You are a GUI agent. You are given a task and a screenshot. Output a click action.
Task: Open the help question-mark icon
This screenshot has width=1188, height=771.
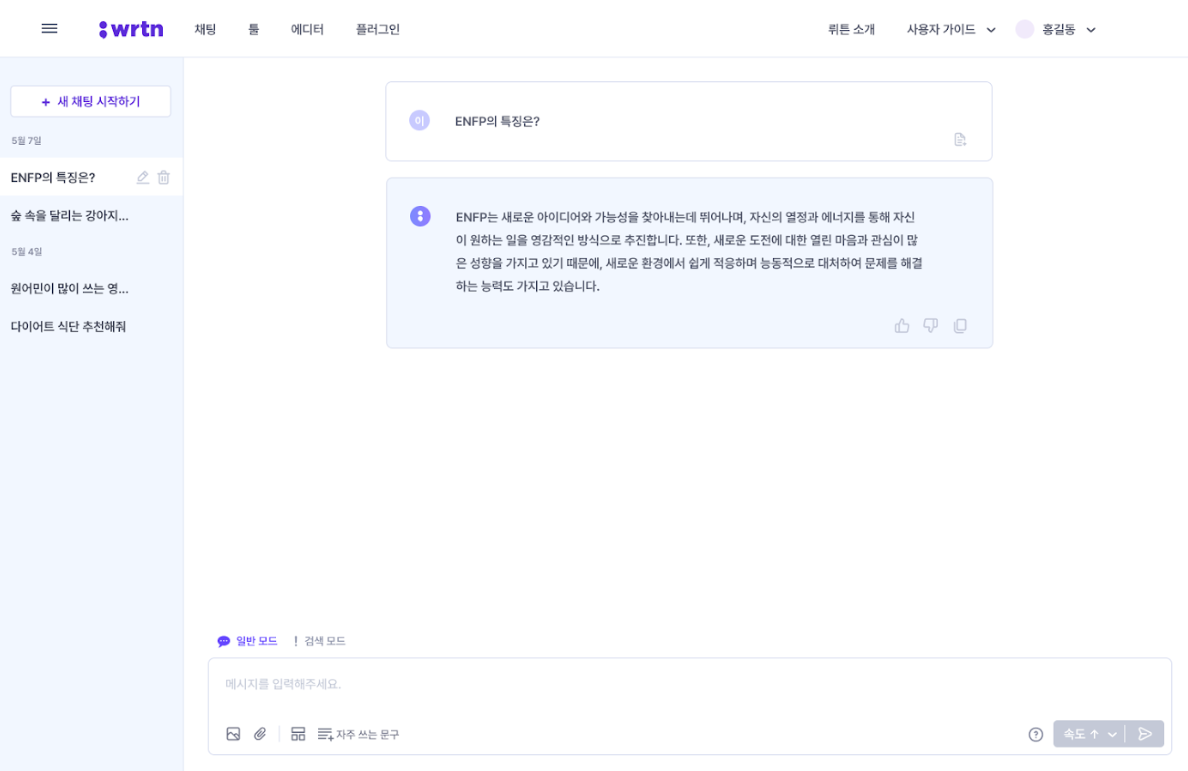tap(1036, 734)
